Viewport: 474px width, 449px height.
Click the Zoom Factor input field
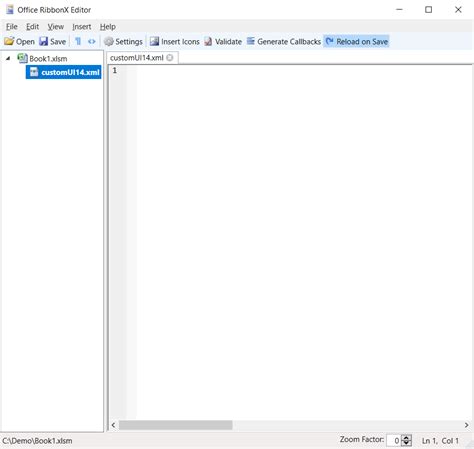click(x=394, y=441)
